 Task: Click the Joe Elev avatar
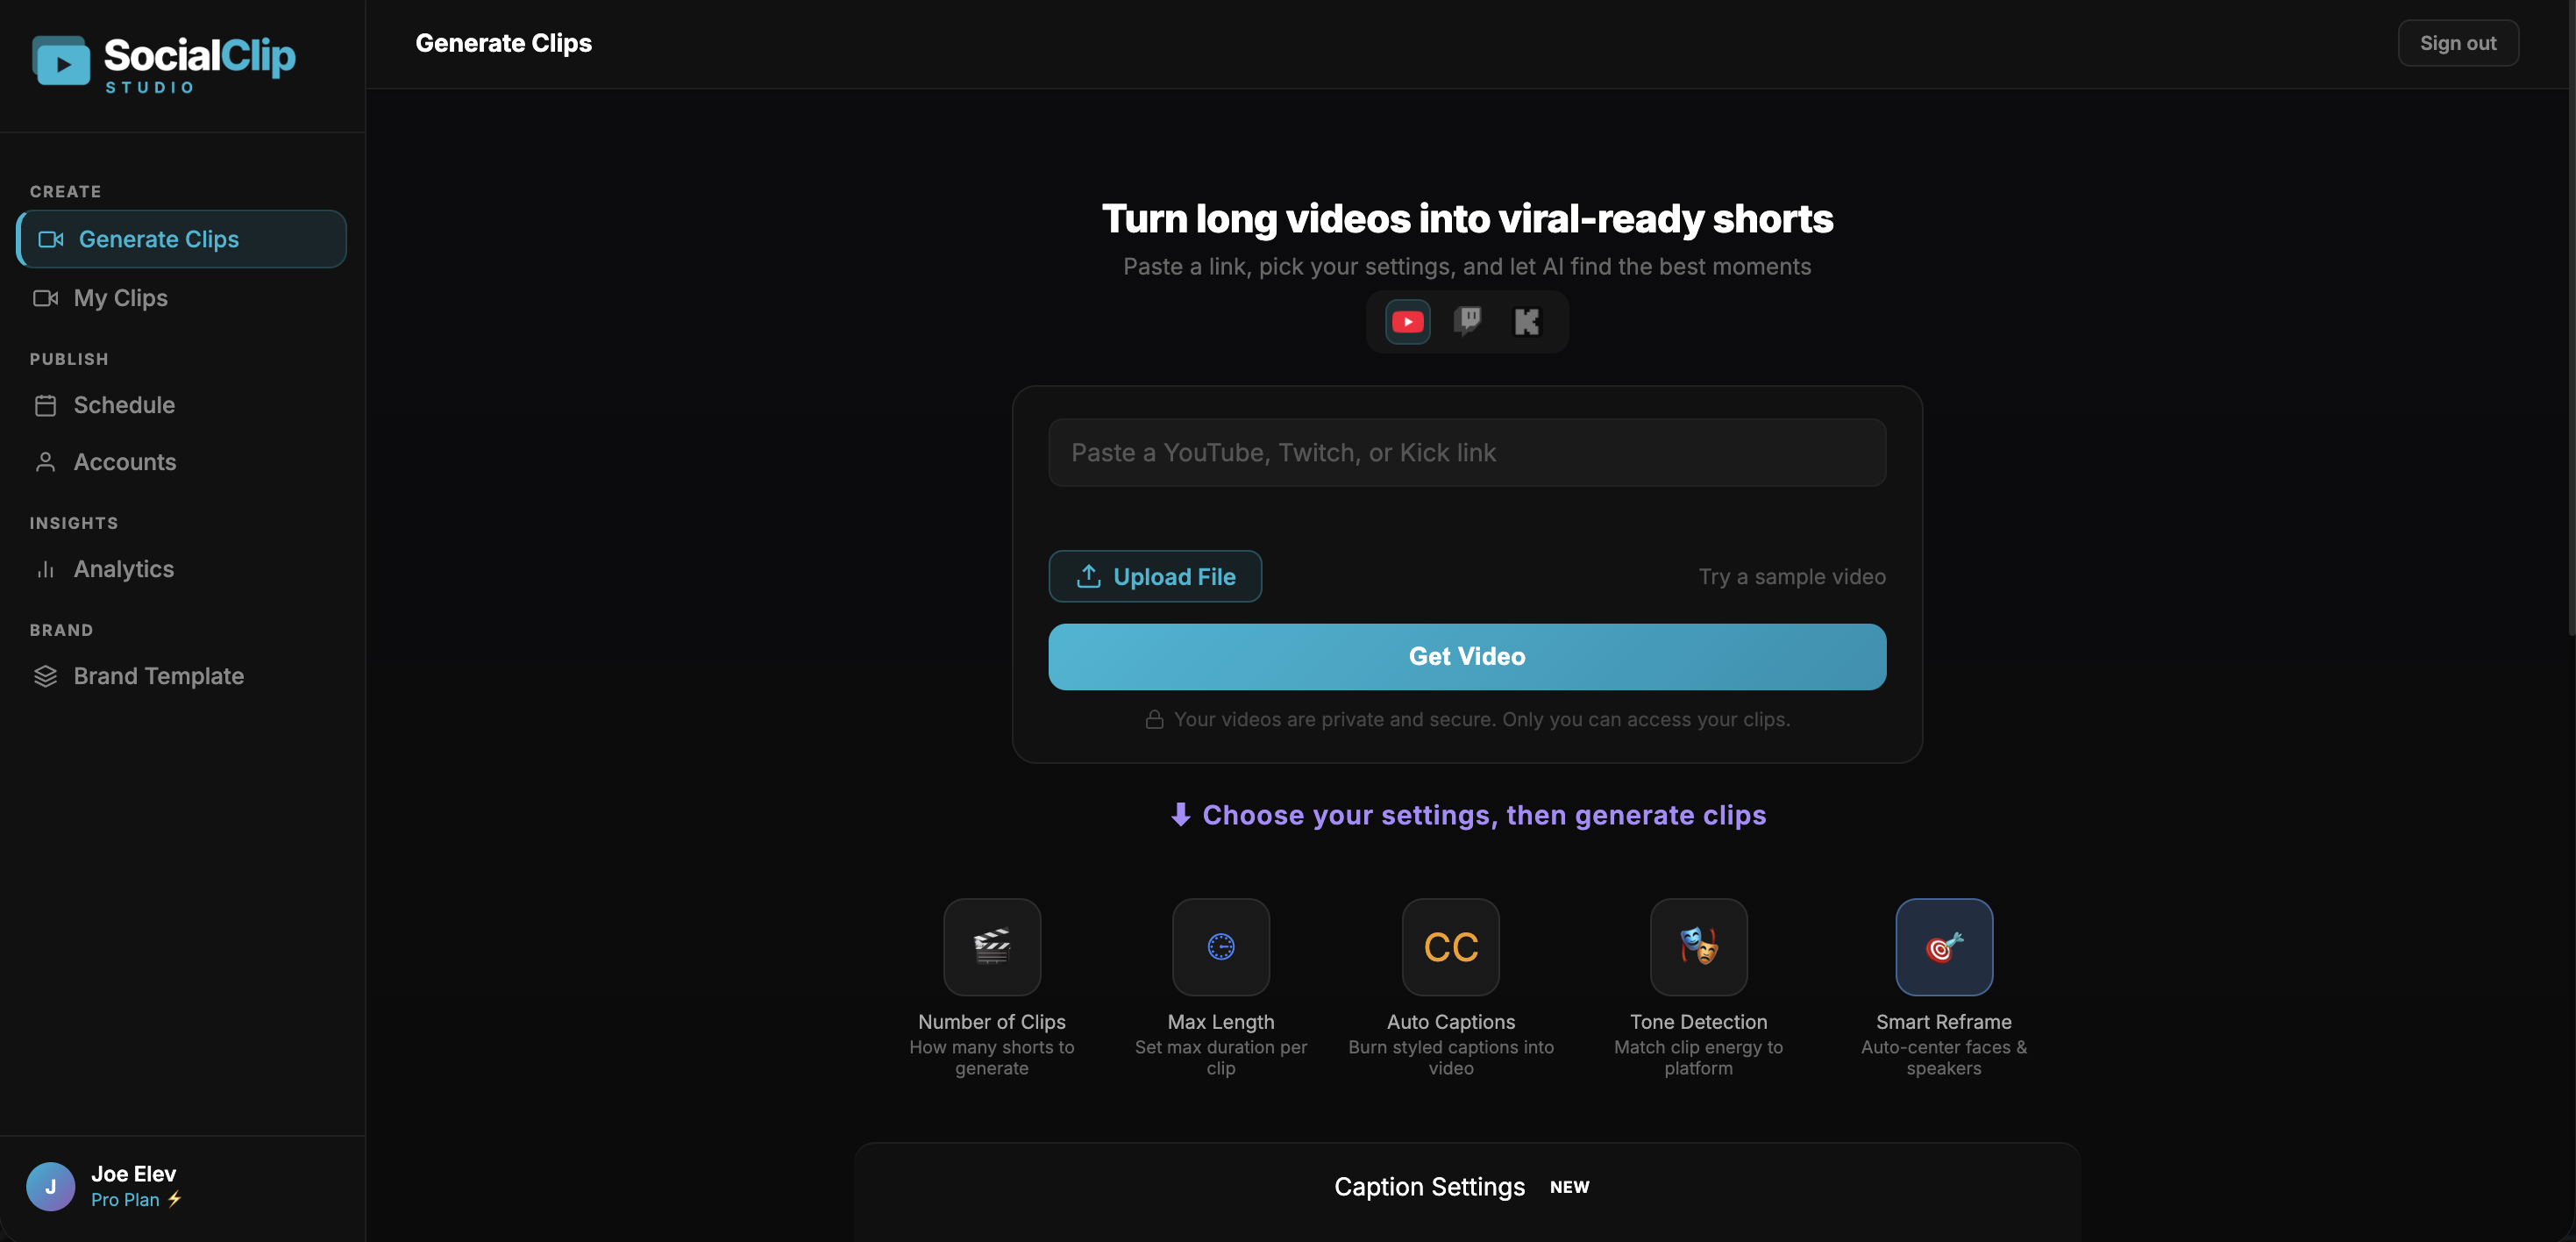pos(51,1187)
